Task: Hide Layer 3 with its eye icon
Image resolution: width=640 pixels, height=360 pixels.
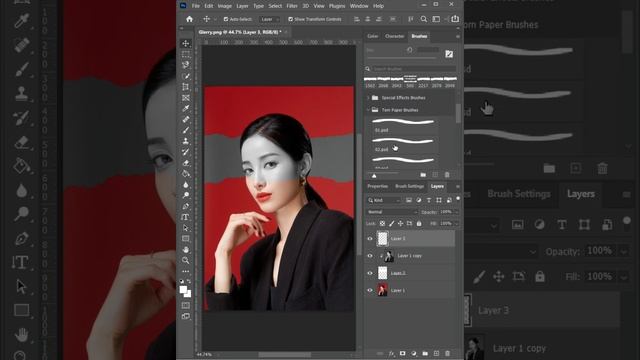Action: [370, 239]
